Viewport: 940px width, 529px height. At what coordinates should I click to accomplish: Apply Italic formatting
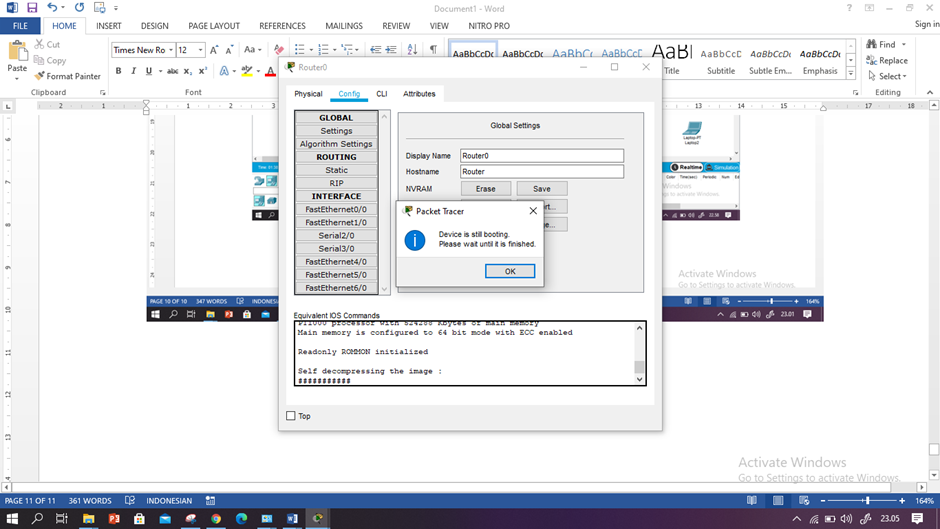133,71
